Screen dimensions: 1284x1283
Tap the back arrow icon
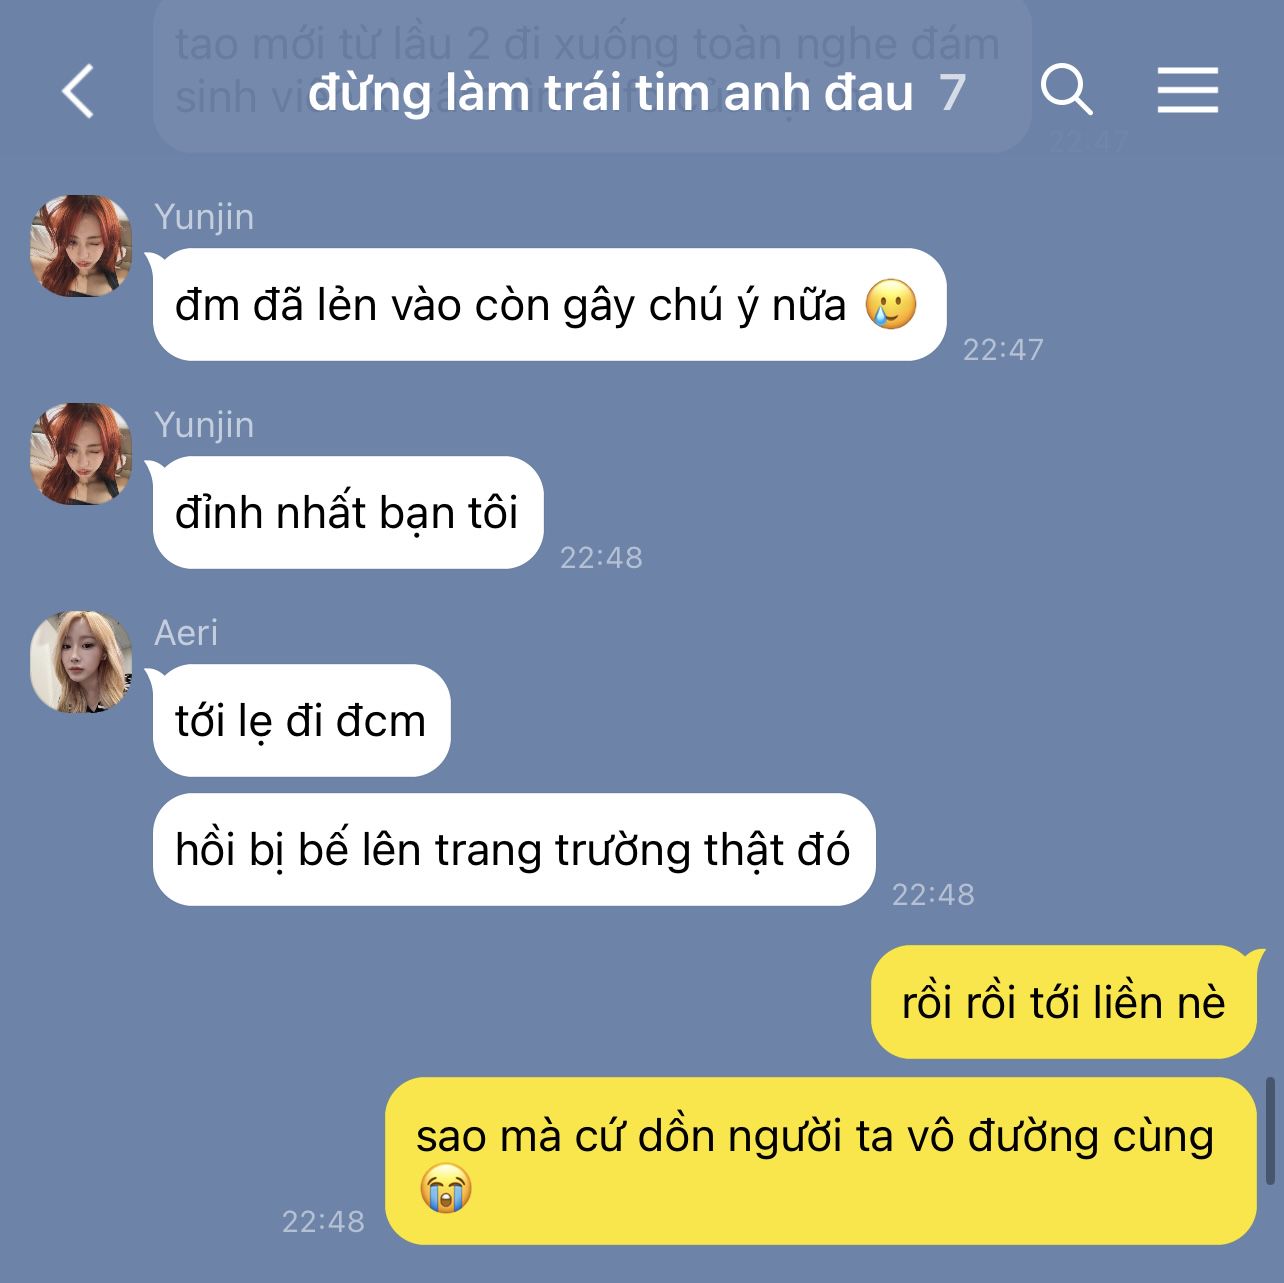[x=78, y=91]
